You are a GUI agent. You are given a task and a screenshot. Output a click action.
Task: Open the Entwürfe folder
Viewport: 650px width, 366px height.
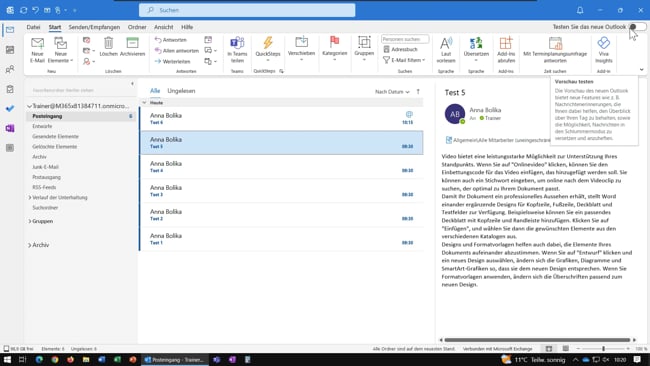[42, 126]
